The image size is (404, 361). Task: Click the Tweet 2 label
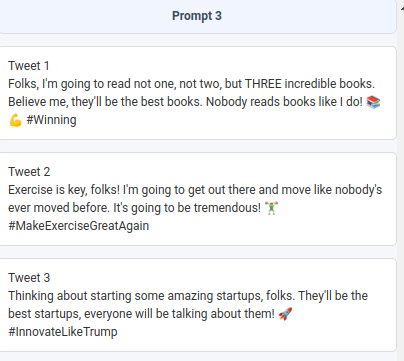[29, 172]
